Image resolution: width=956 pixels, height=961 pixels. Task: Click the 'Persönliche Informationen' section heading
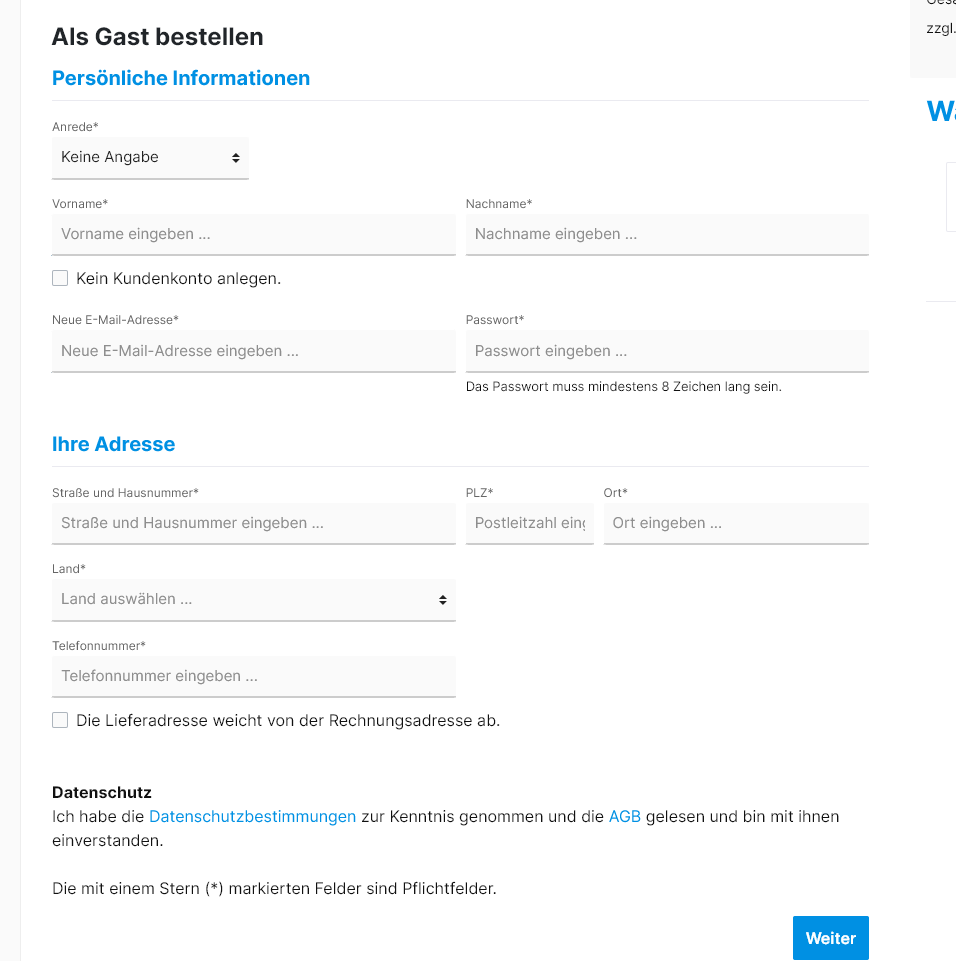click(181, 78)
